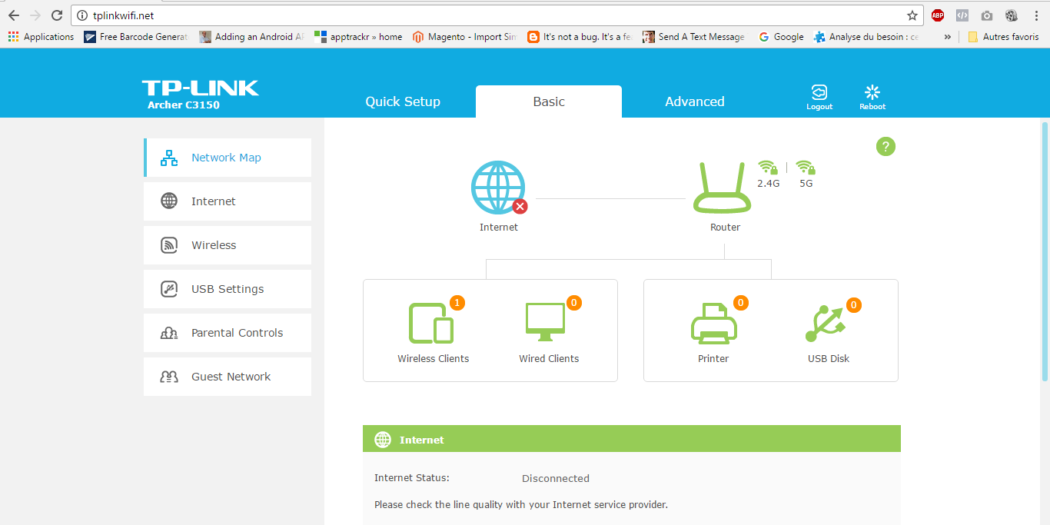Screen dimensions: 1050x525
Task: Click the green help question mark icon
Action: click(x=885, y=147)
